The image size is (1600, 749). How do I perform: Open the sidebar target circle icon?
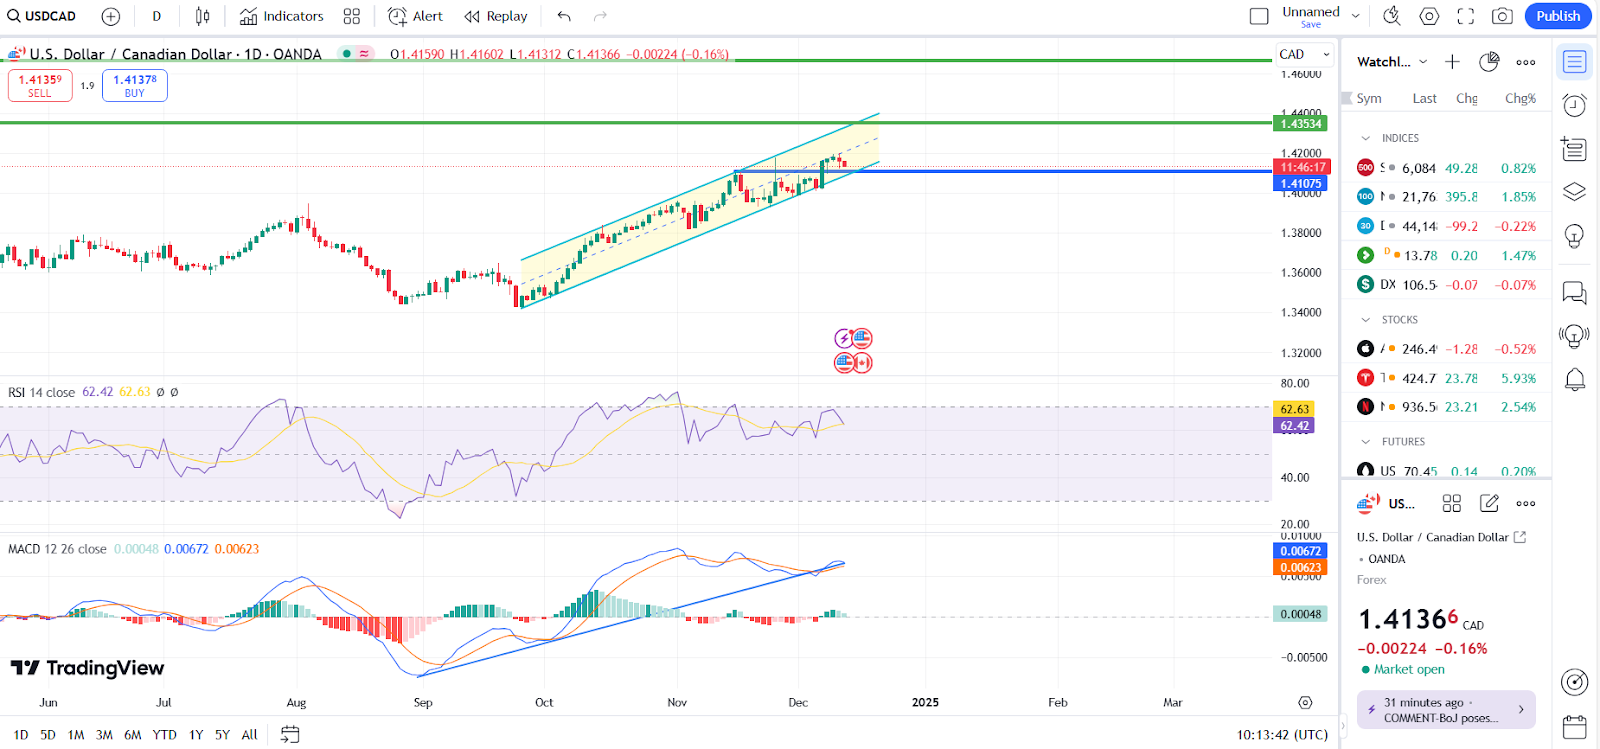click(1574, 682)
